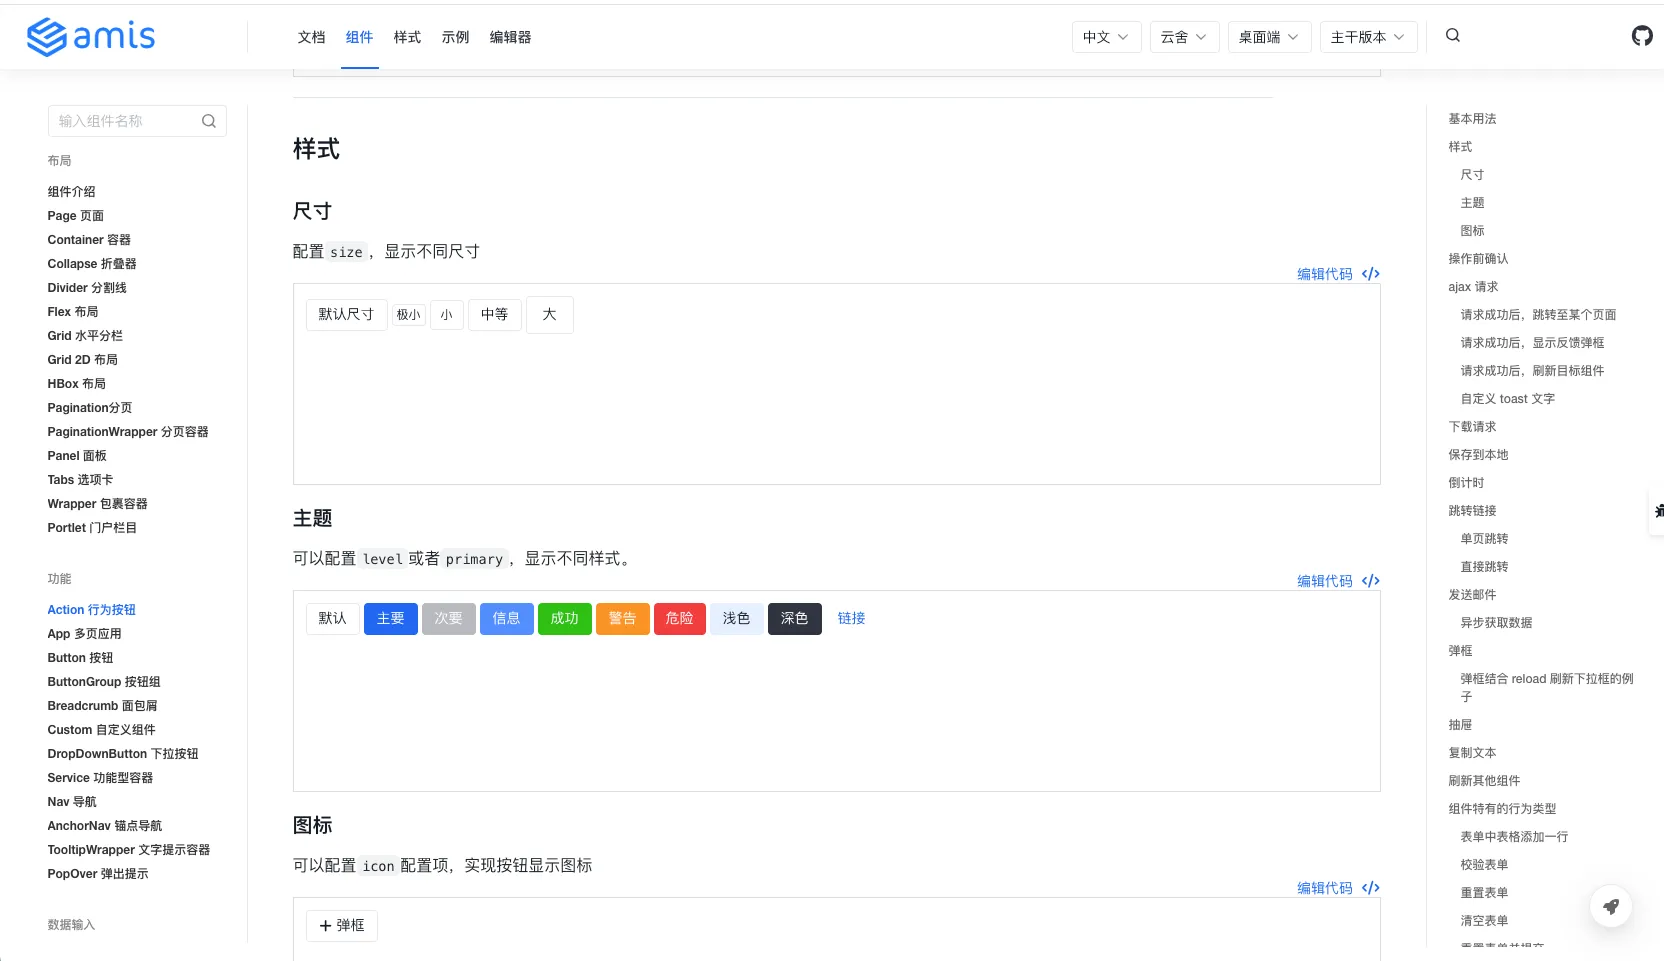The height and width of the screenshot is (961, 1664).
Task: Click the search magnifier icon in the header
Action: [1452, 35]
